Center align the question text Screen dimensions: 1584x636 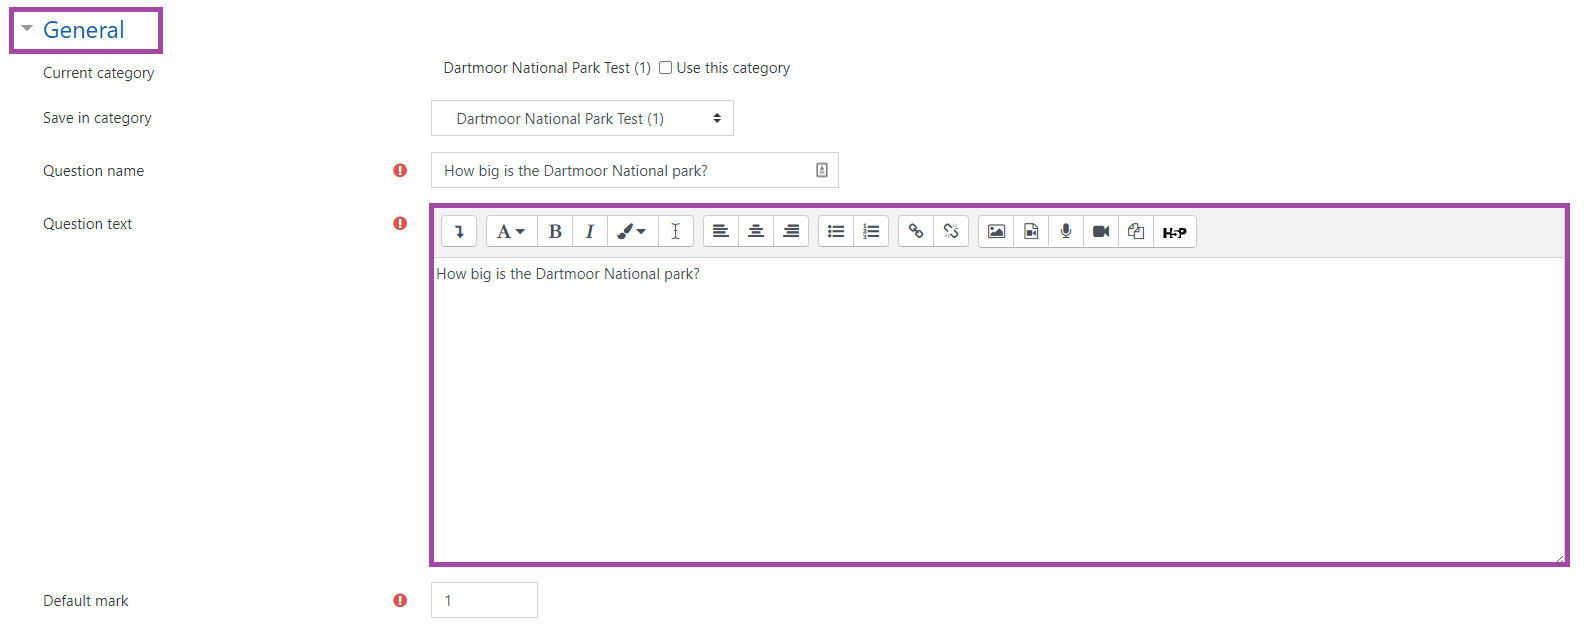pyautogui.click(x=756, y=232)
